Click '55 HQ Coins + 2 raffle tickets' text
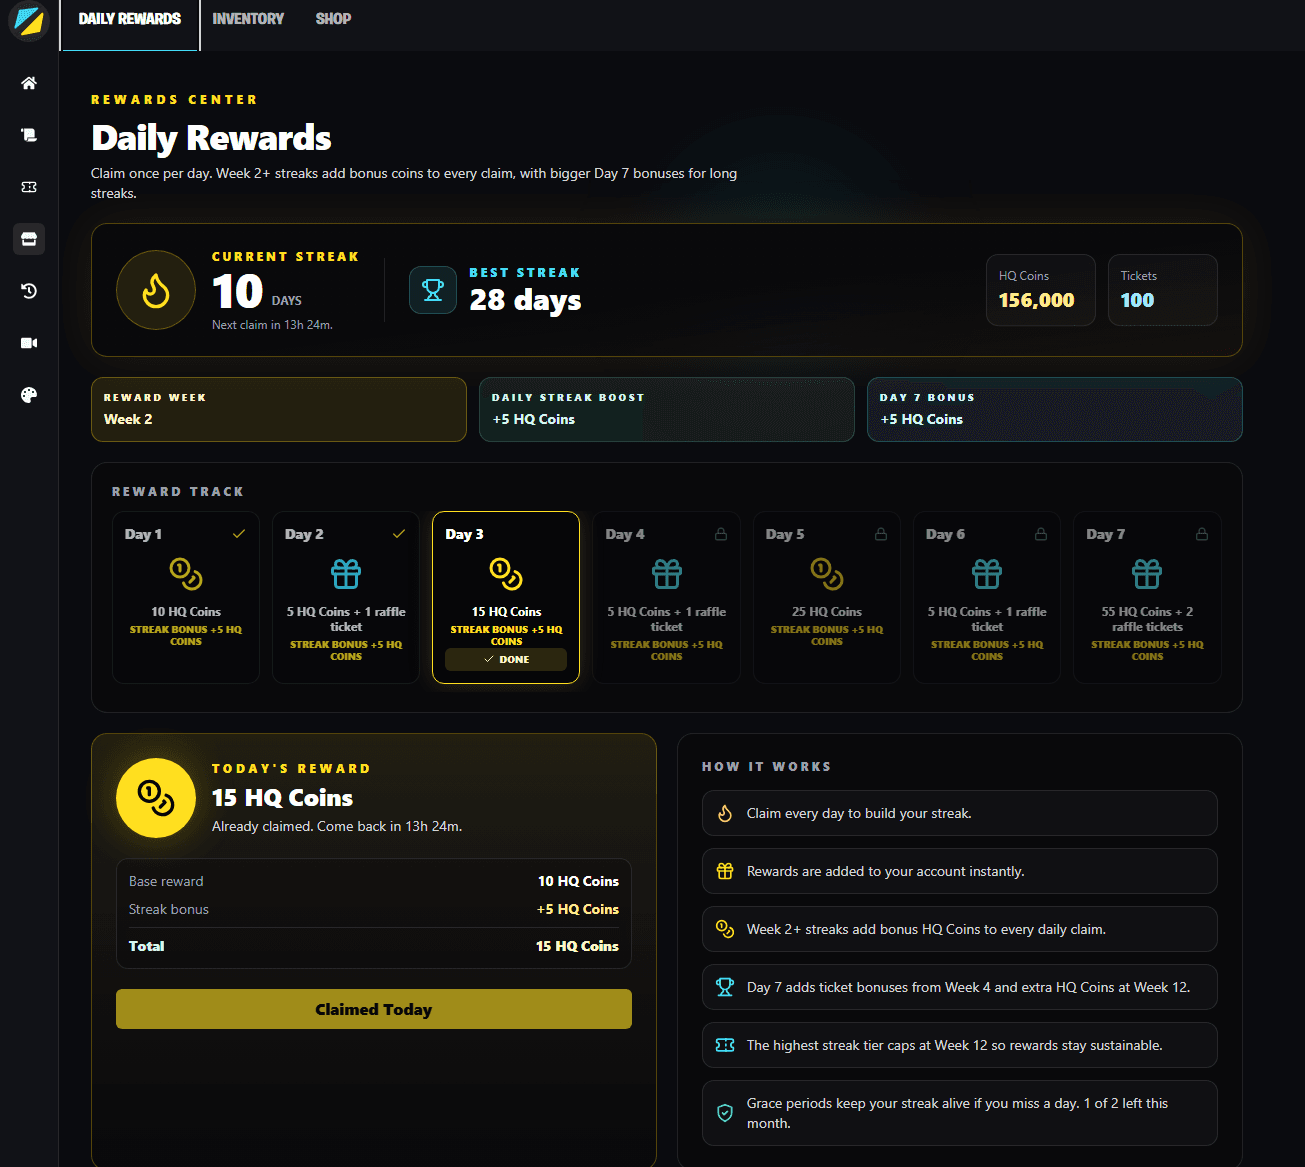 tap(1147, 619)
